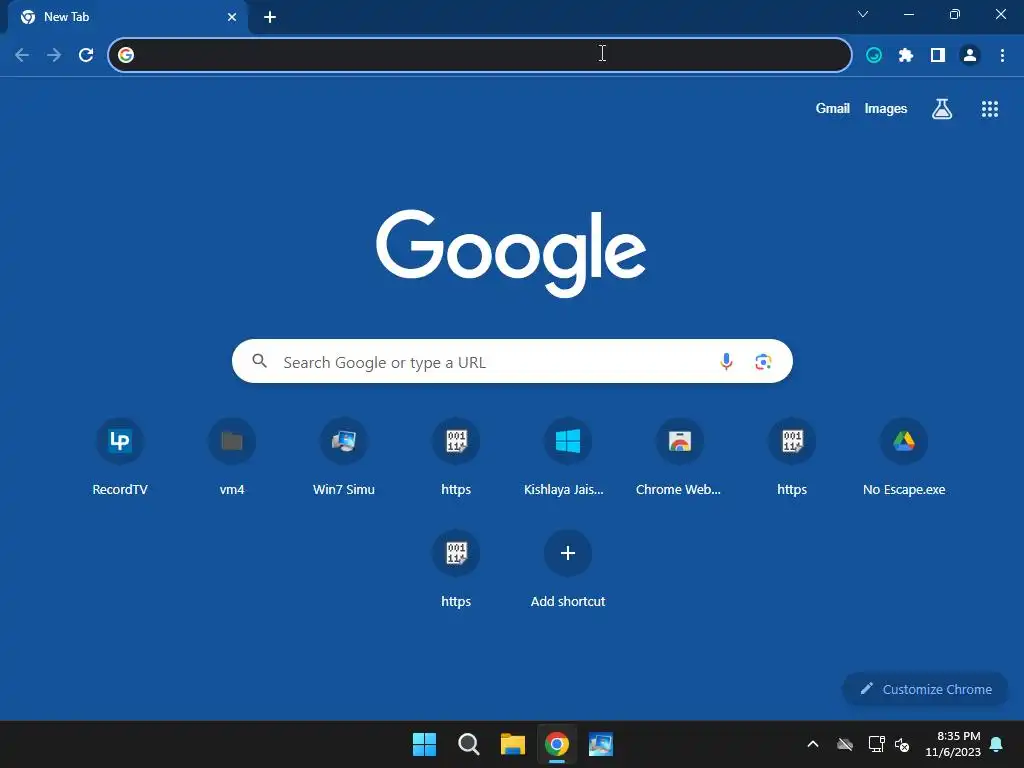Open the notifications bell
The width and height of the screenshot is (1024, 768).
[996, 744]
